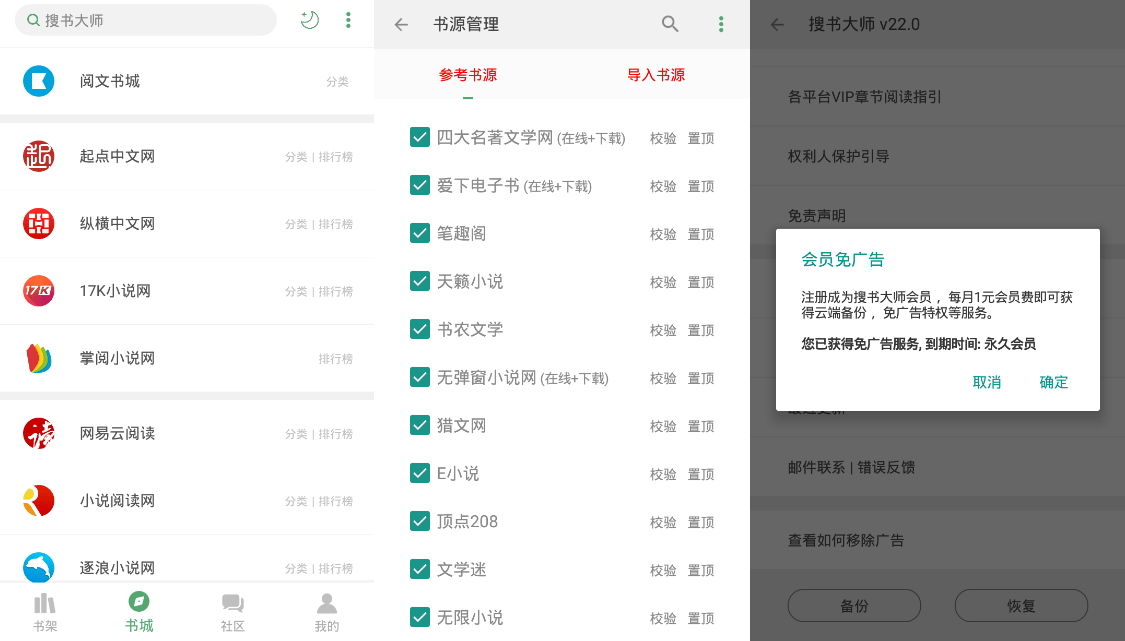Tap the history icon beside the search bar
Viewport: 1125px width, 641px height.
coord(309,19)
